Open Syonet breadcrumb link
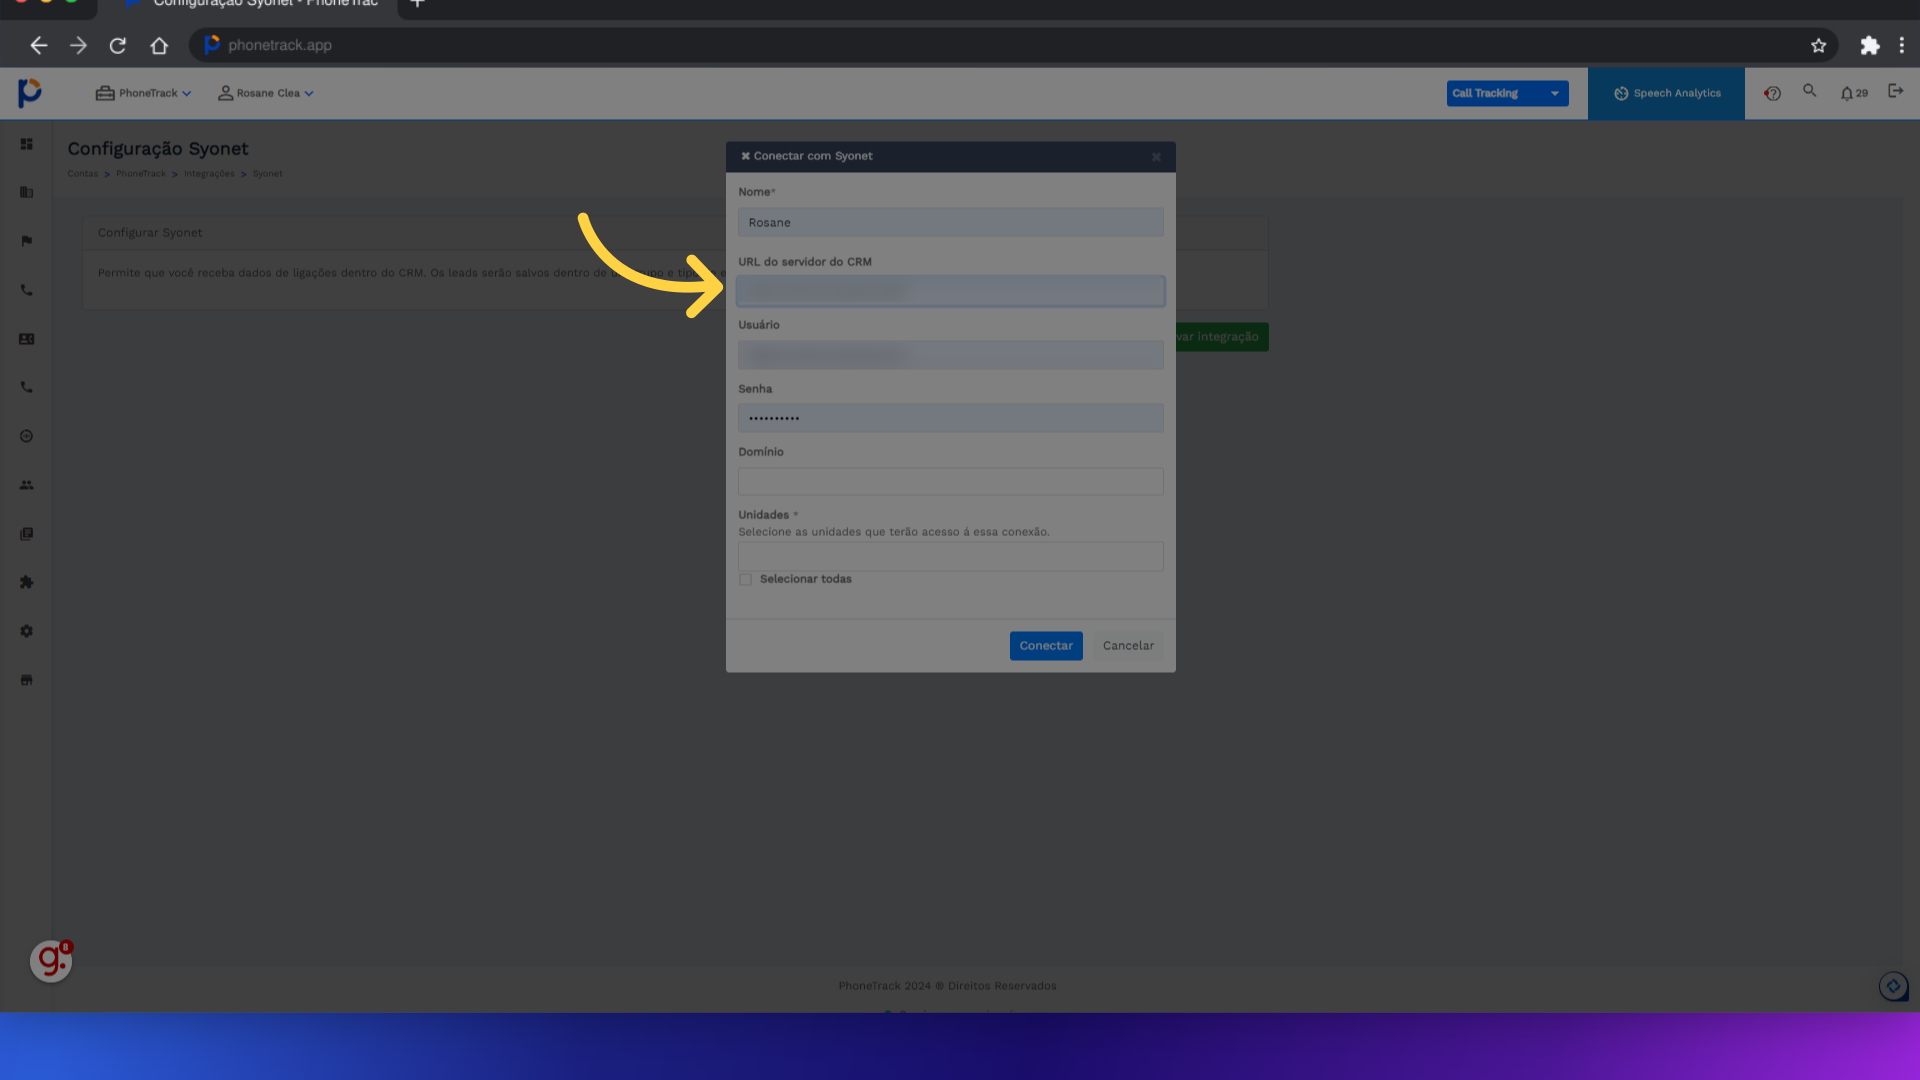 tap(267, 174)
